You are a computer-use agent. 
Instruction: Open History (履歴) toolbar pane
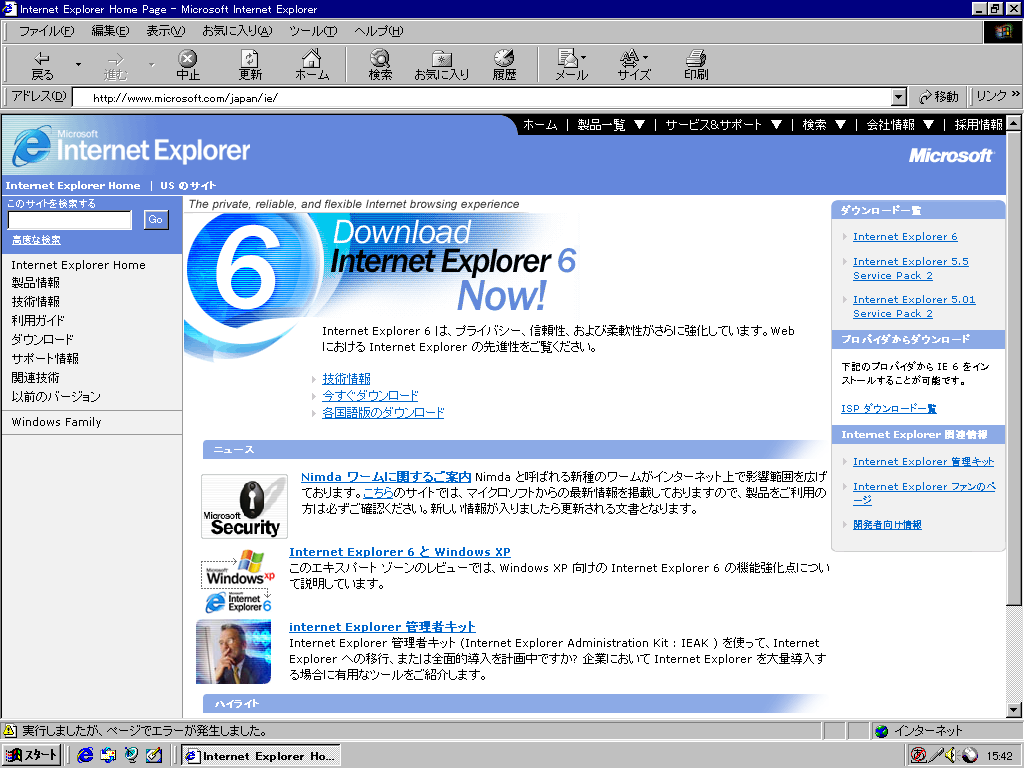504,65
